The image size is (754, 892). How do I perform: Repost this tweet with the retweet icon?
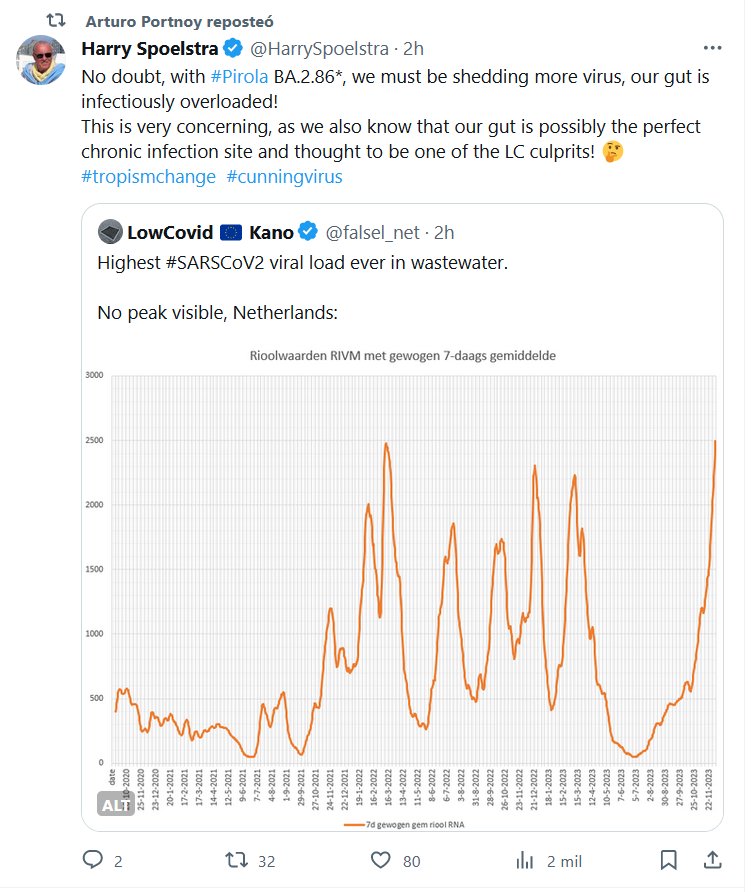tap(236, 860)
